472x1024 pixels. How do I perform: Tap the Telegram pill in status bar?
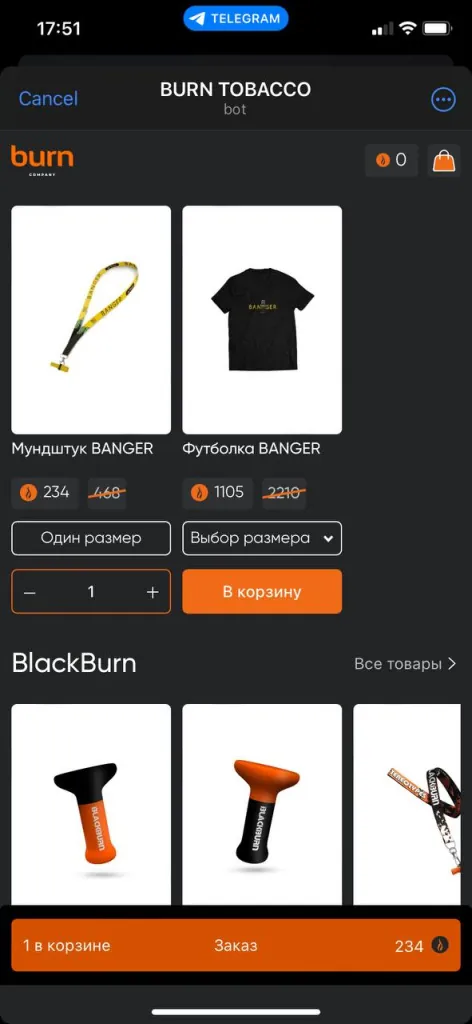(x=236, y=18)
